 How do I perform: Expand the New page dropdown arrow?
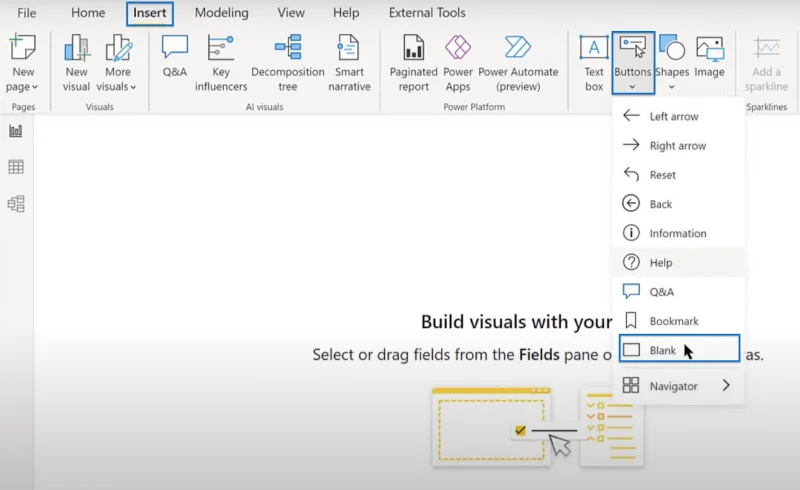pos(35,87)
